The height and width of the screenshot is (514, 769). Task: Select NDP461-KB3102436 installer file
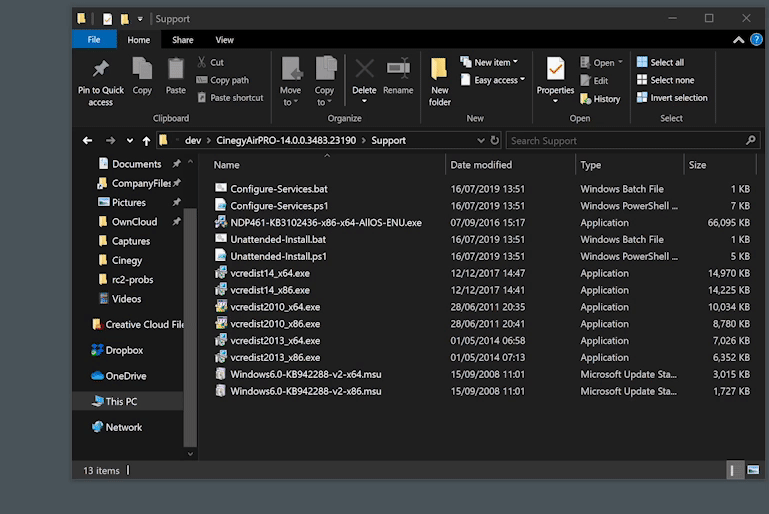click(326, 223)
